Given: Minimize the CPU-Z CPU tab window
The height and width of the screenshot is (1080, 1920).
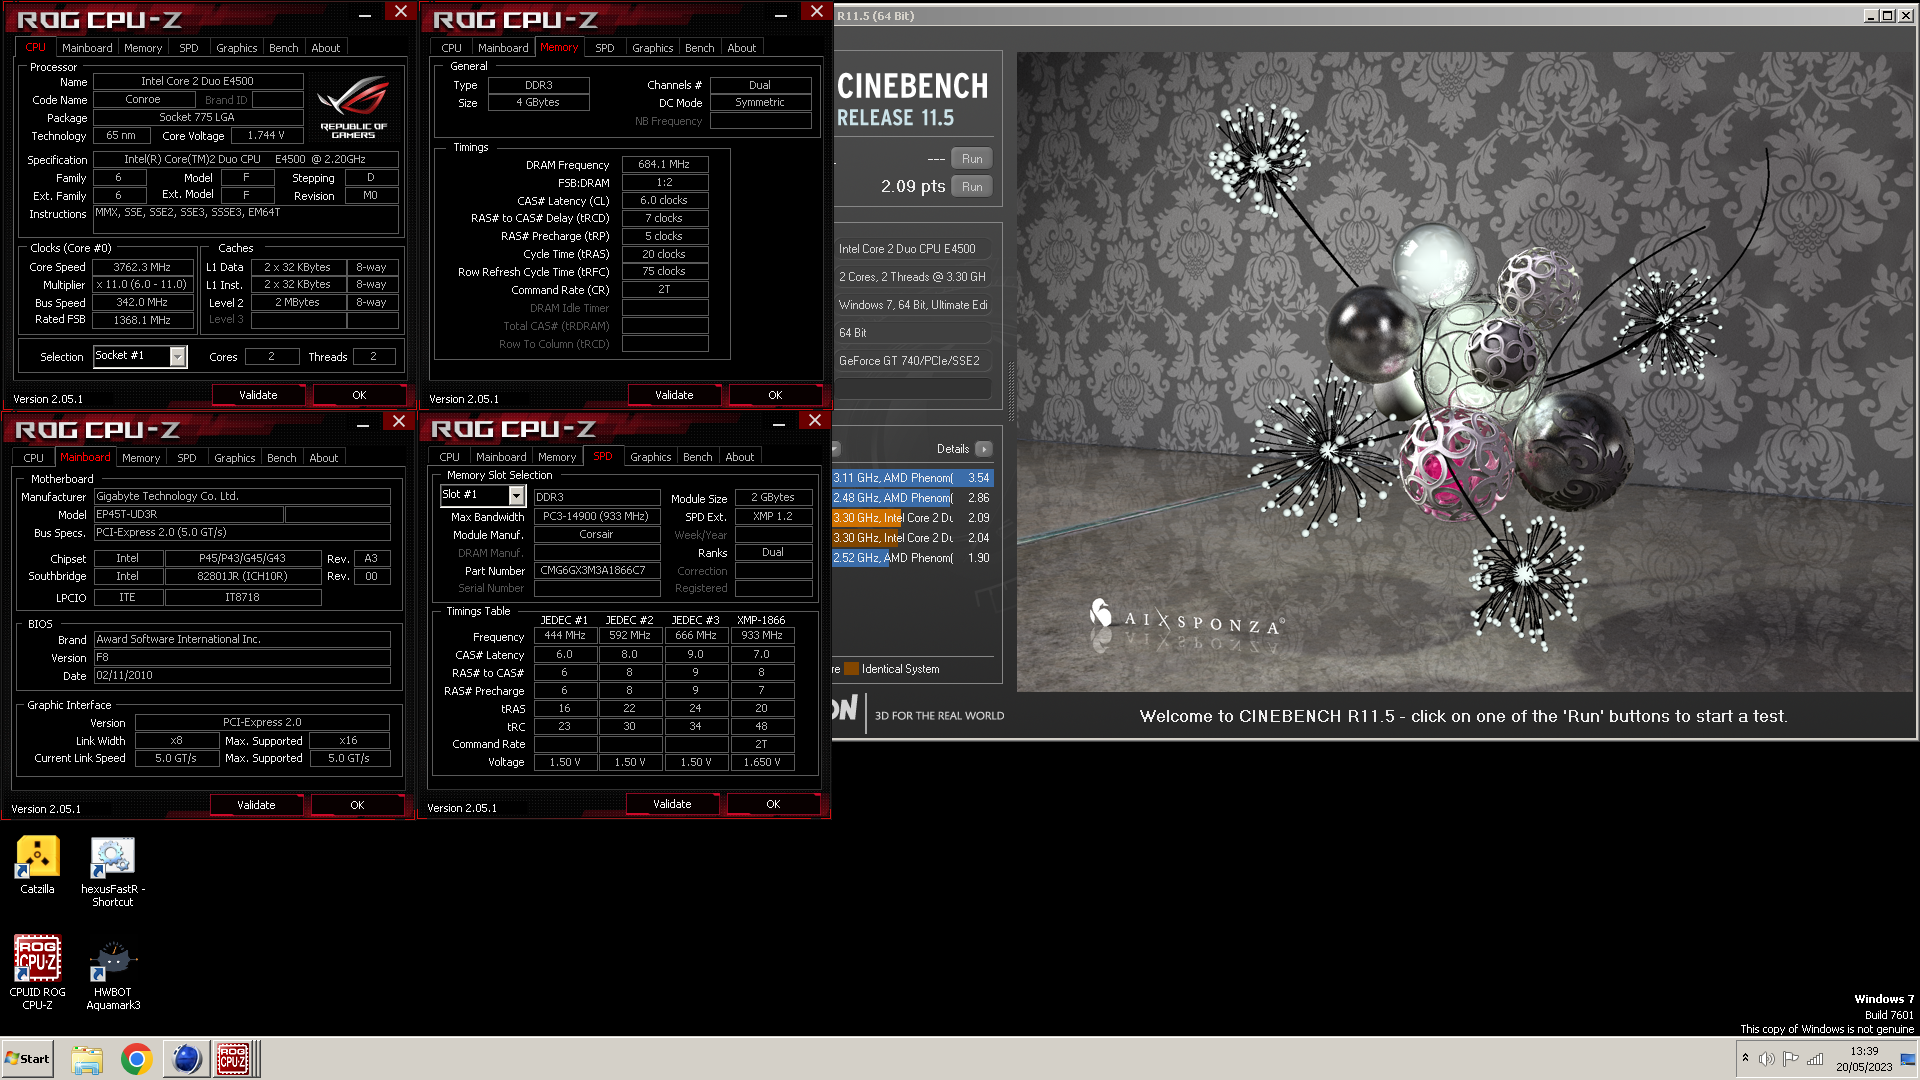Looking at the screenshot, I should click(365, 14).
